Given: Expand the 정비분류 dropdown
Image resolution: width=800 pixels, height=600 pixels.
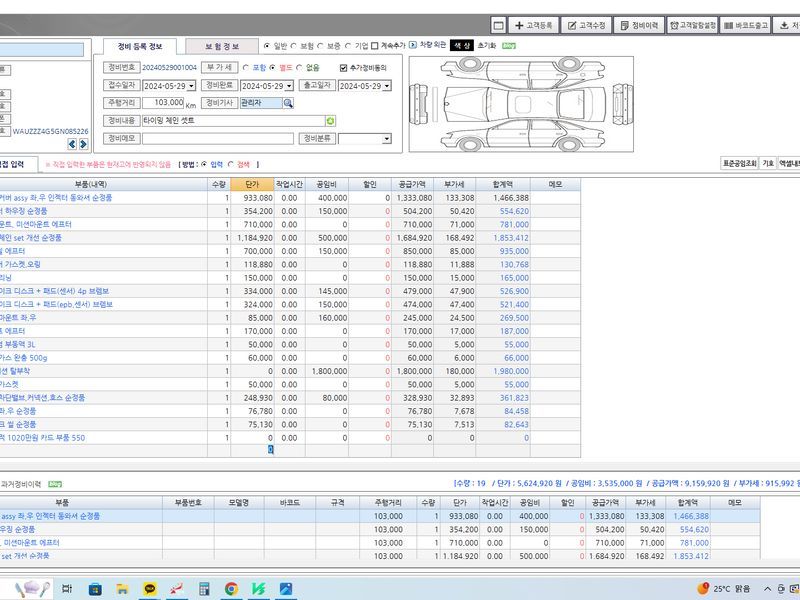Looking at the screenshot, I should [x=387, y=139].
